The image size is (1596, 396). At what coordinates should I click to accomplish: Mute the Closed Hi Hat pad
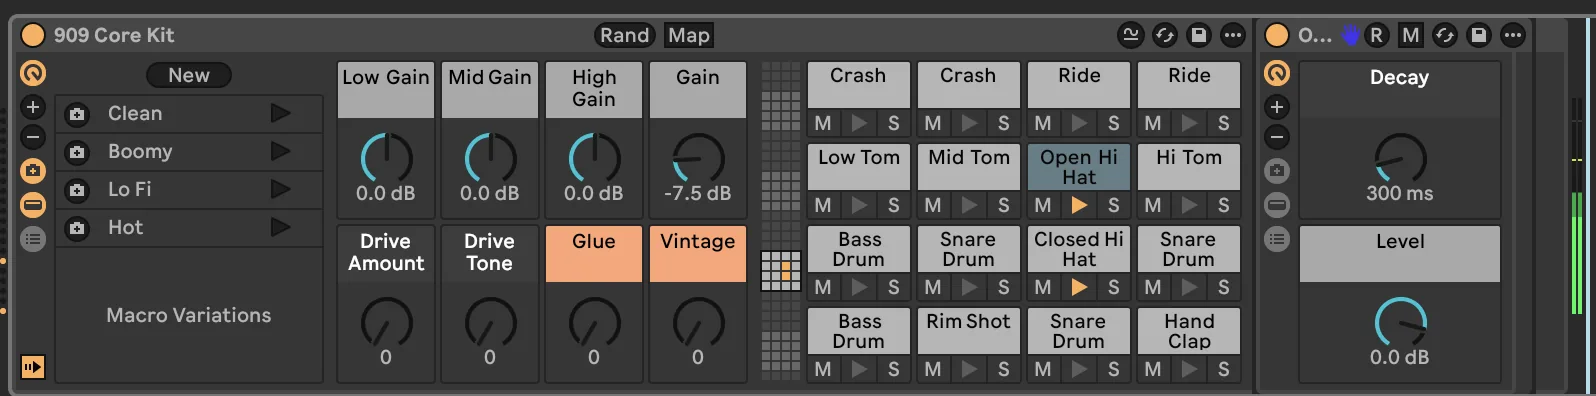(x=1043, y=287)
